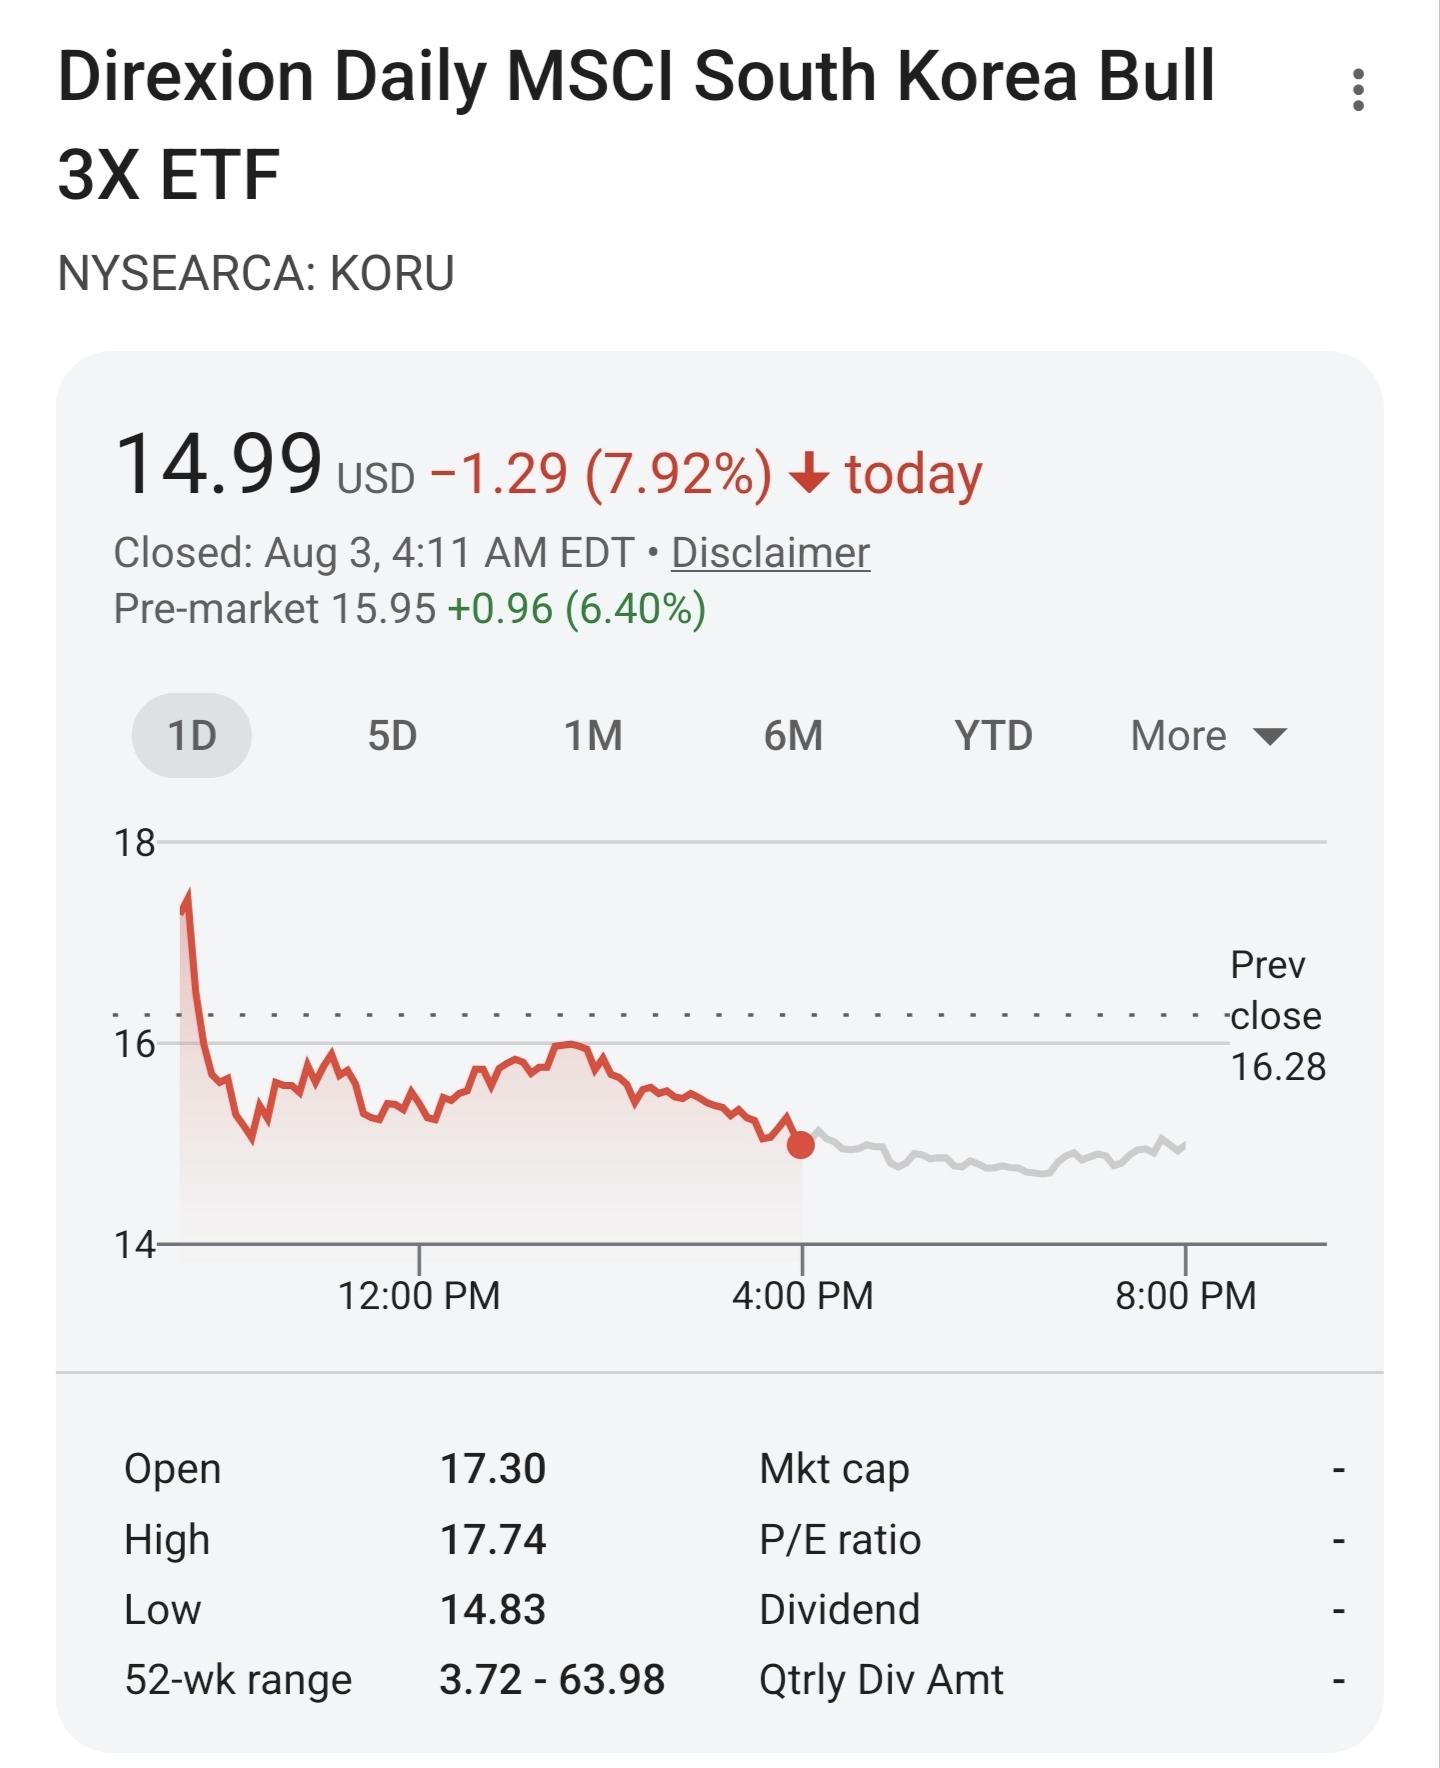This screenshot has width=1440, height=1768.
Task: Click the ETF title heading
Action: (x=636, y=125)
